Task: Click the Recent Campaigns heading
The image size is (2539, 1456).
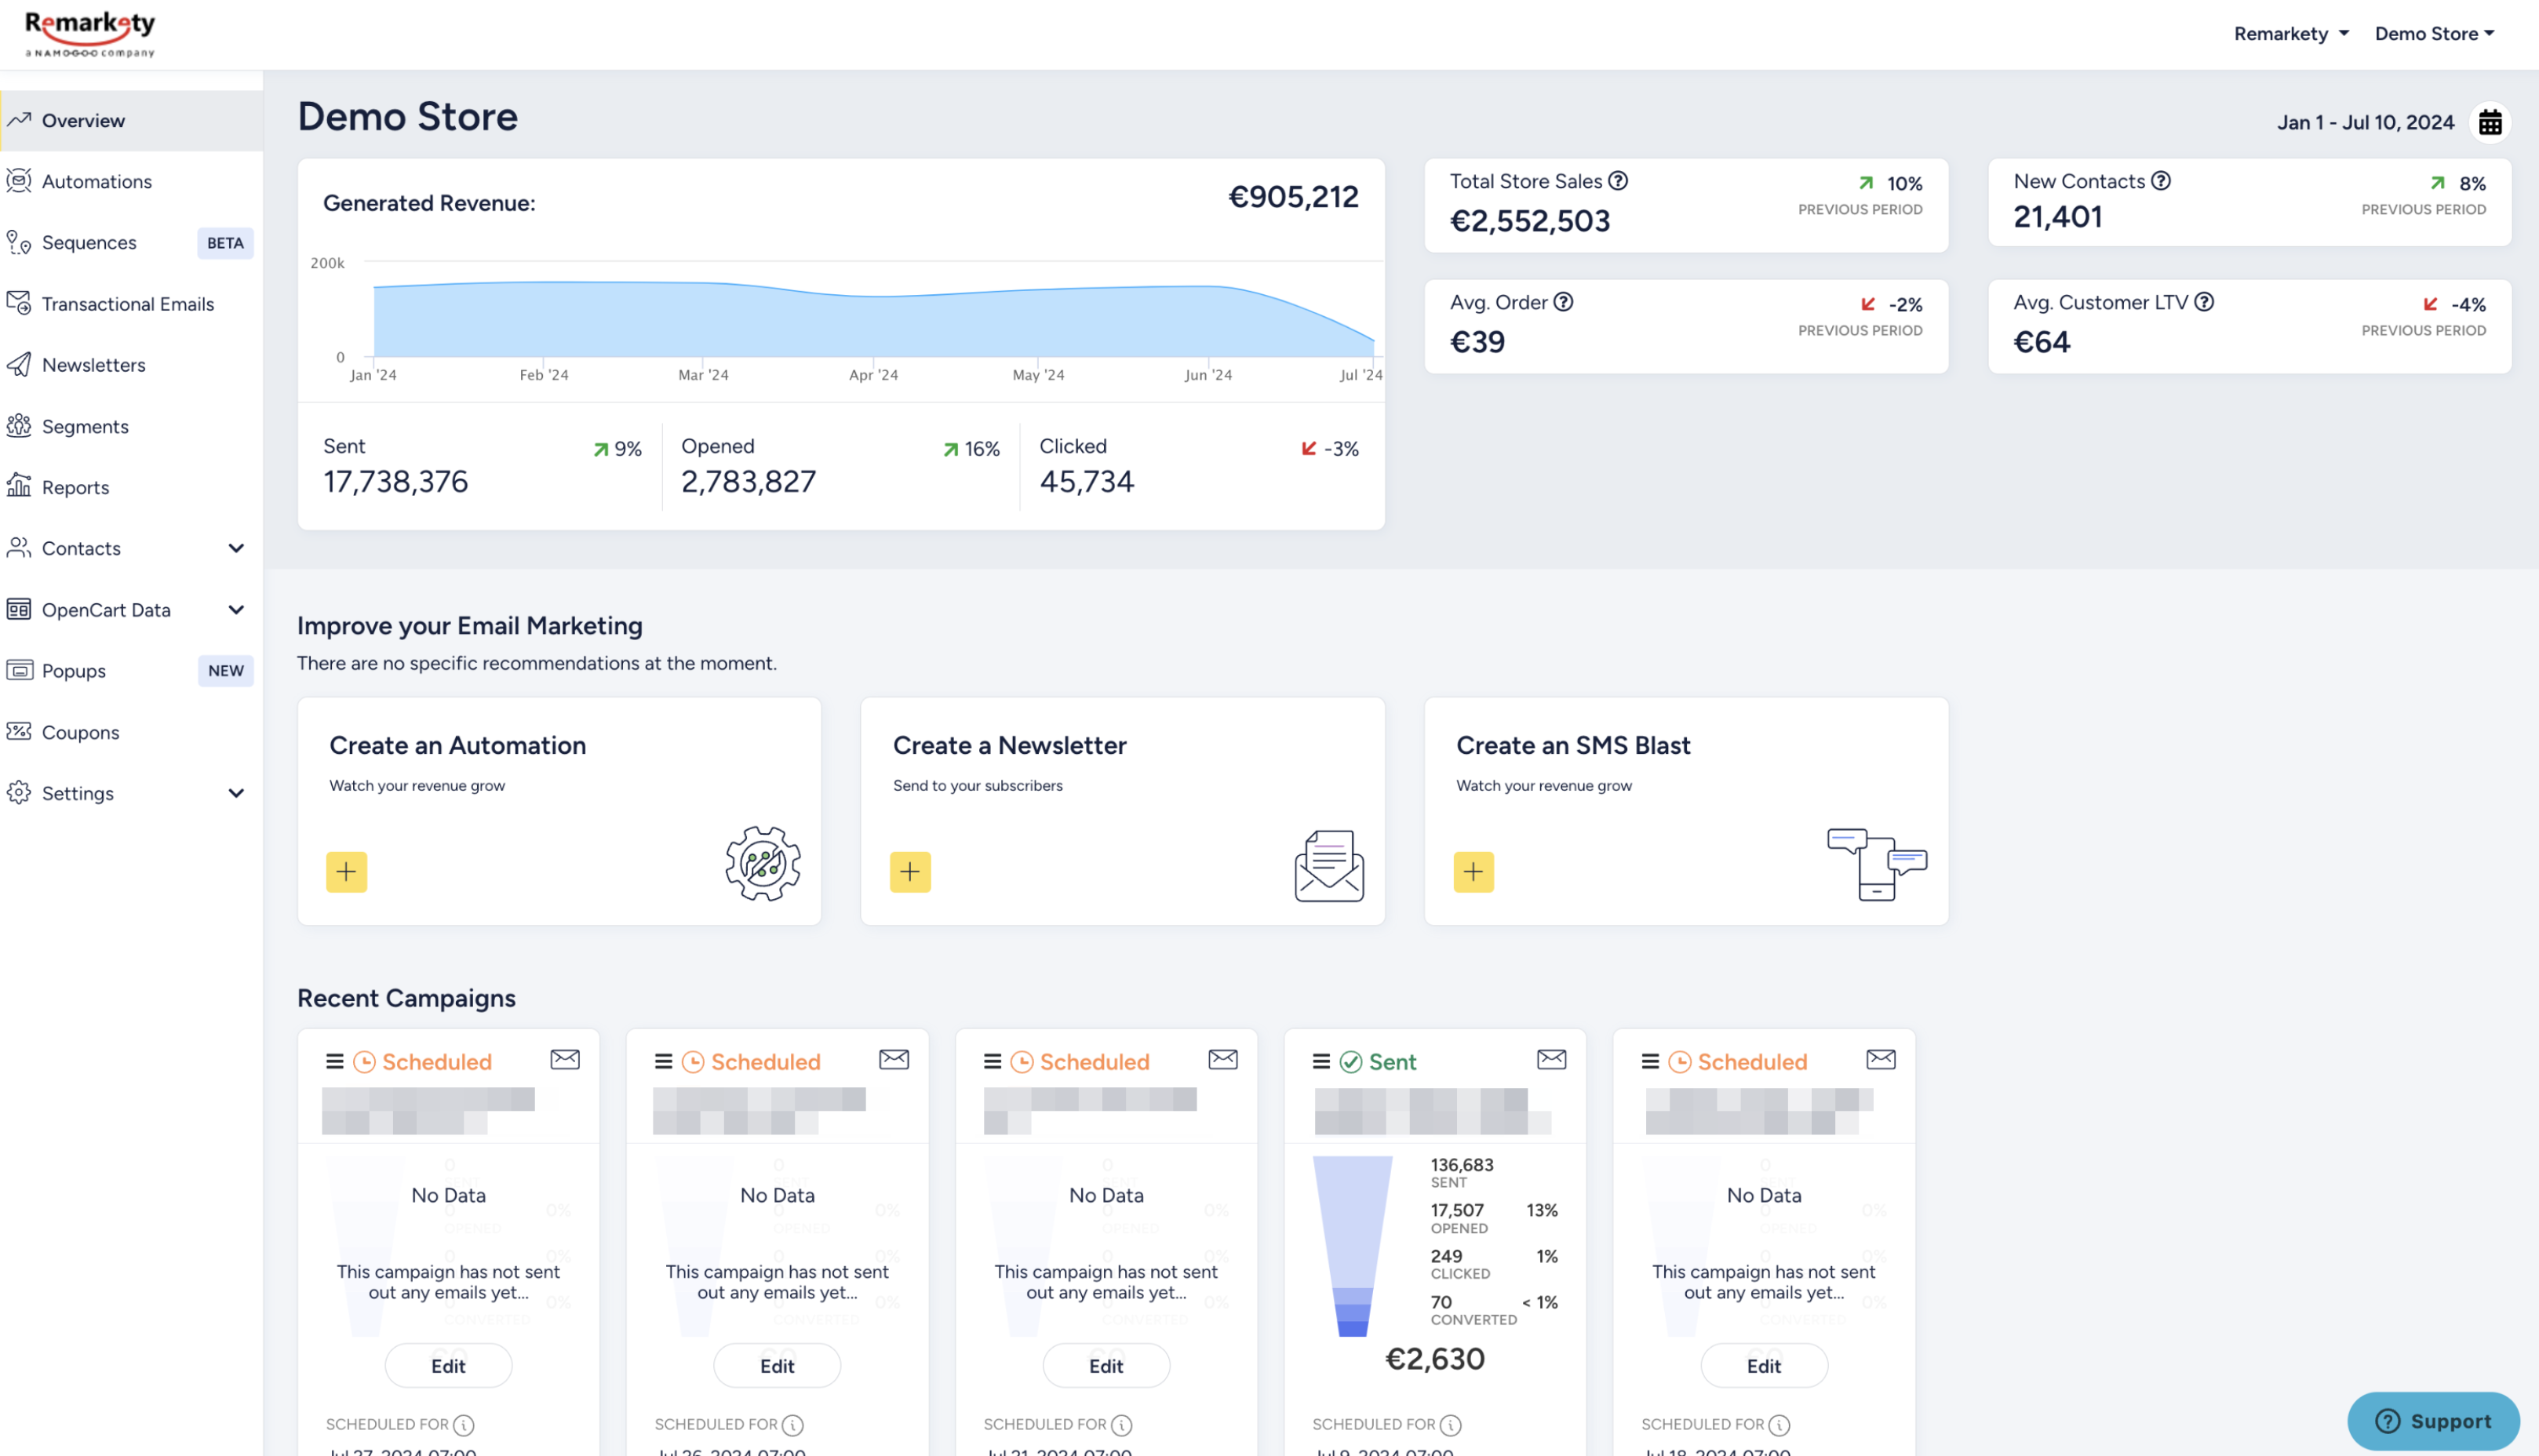Action: click(407, 999)
